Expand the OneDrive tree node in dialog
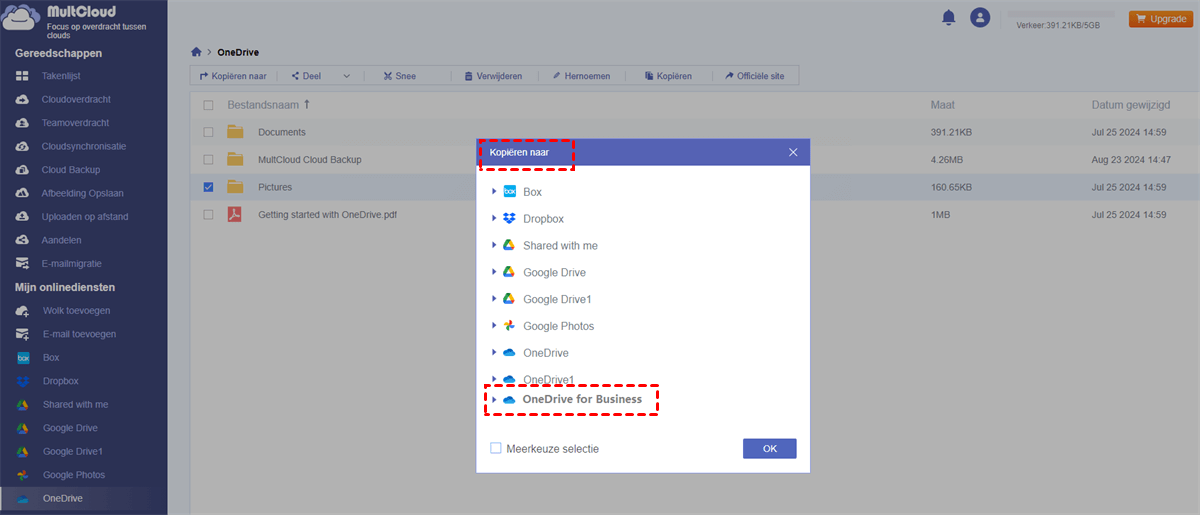 (x=494, y=353)
